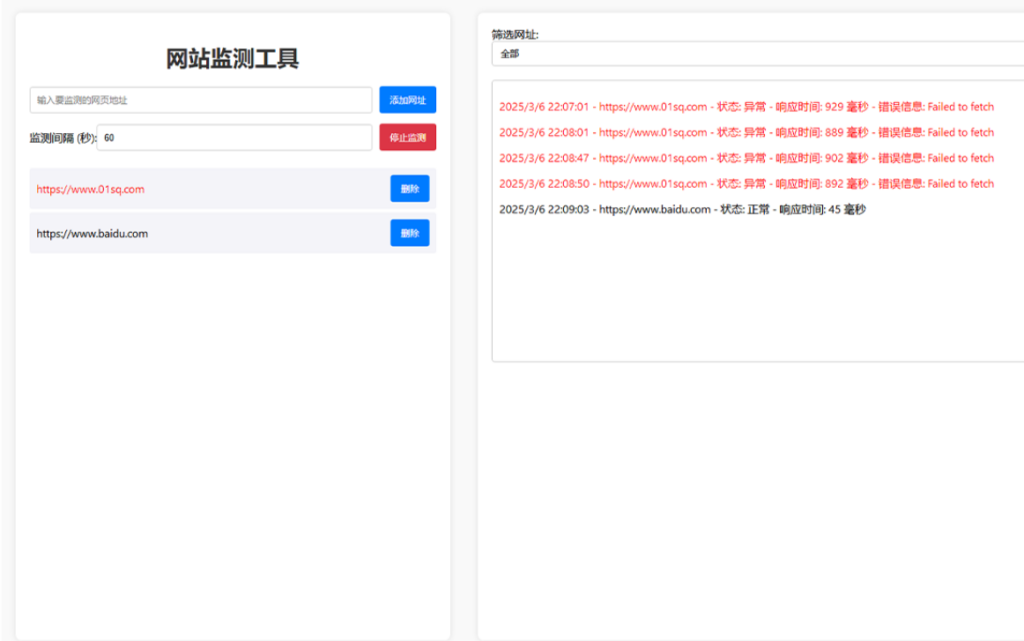Focus the 监测间隔 seconds input box
1024x641 pixels.
[x=234, y=138]
